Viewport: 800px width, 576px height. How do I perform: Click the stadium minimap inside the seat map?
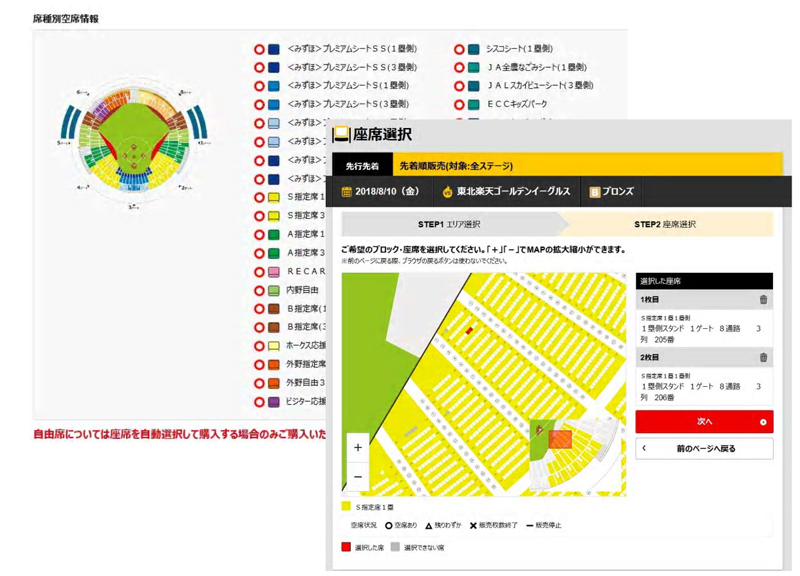[x=577, y=454]
